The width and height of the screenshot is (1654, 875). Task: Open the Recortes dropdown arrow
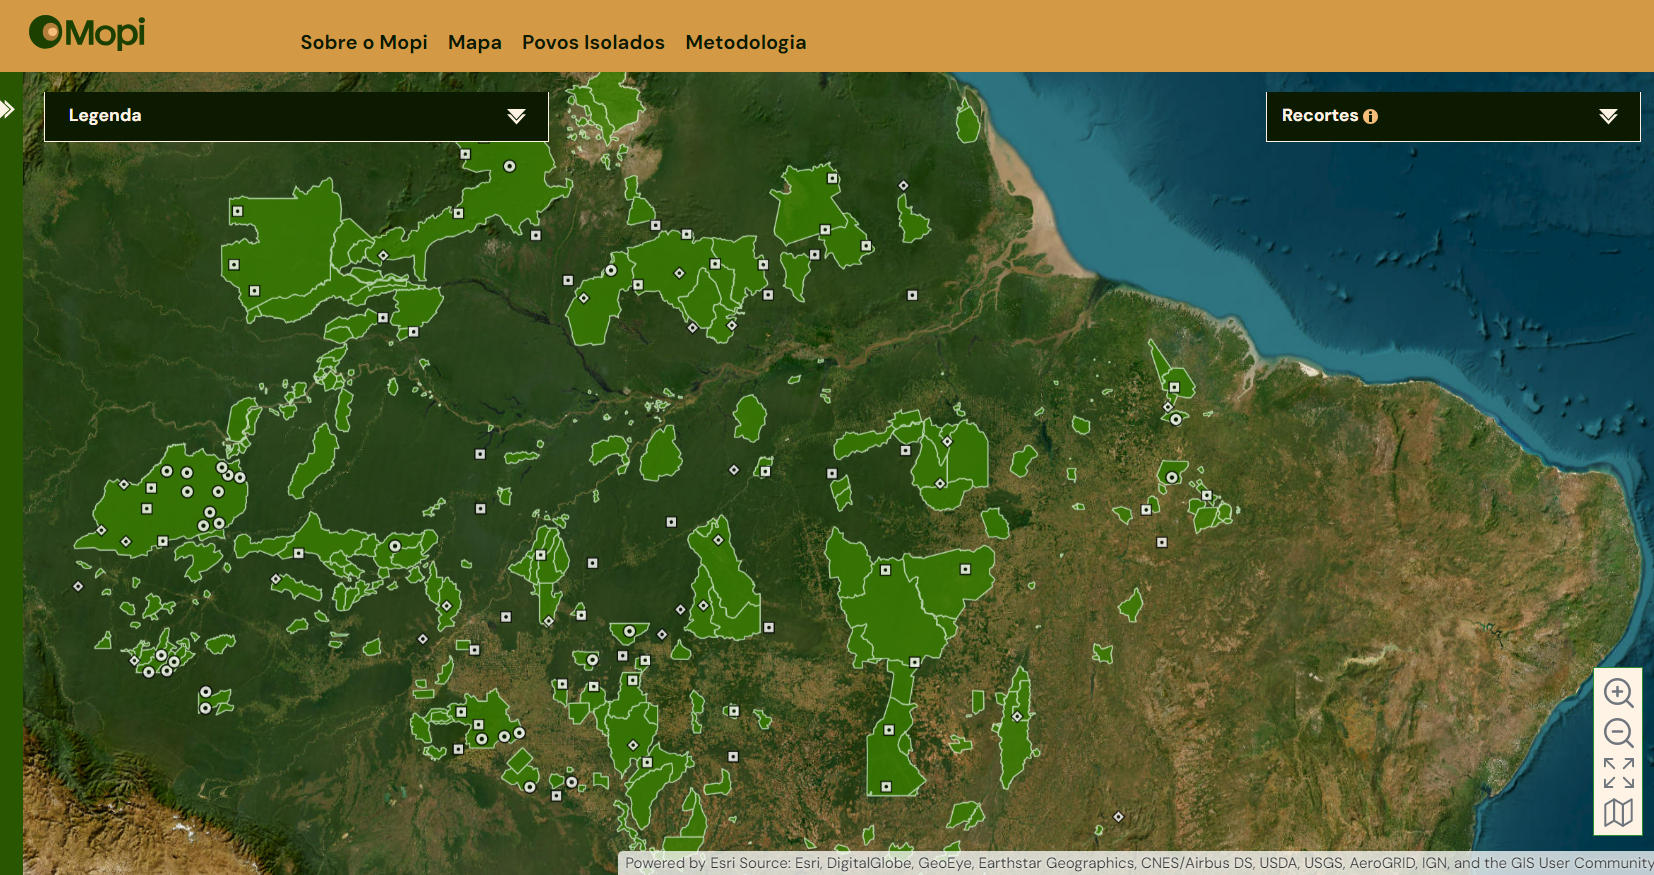(1607, 116)
